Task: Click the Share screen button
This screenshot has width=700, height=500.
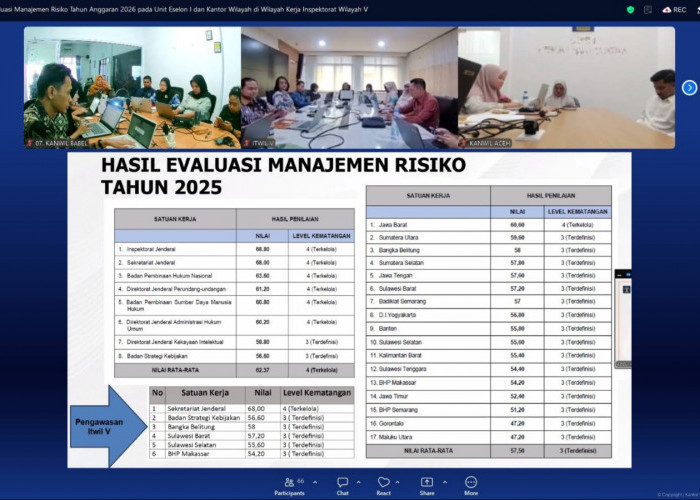Action: (x=427, y=486)
